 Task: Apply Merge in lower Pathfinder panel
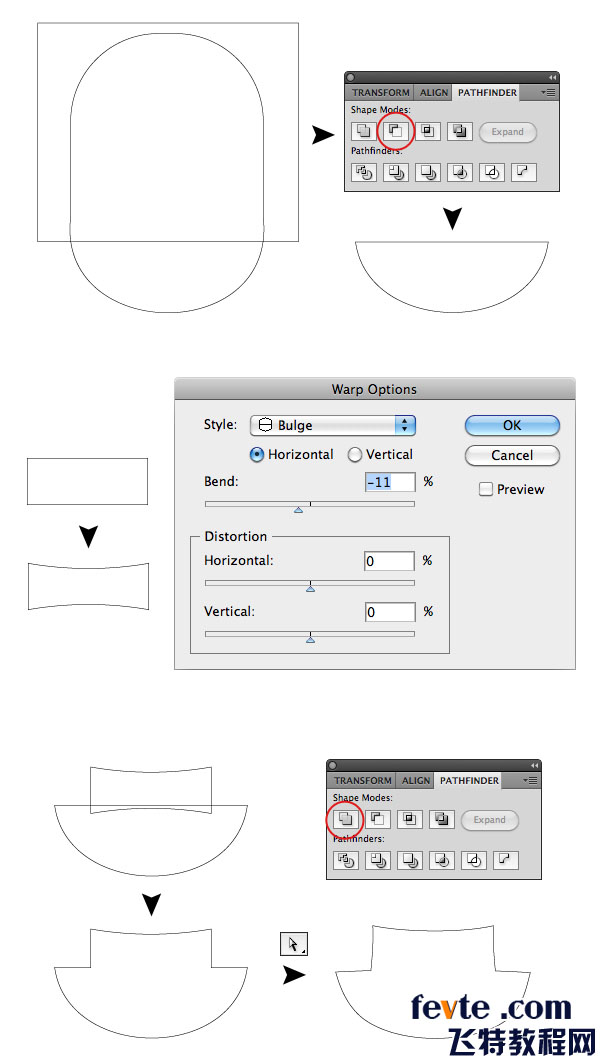[x=410, y=860]
